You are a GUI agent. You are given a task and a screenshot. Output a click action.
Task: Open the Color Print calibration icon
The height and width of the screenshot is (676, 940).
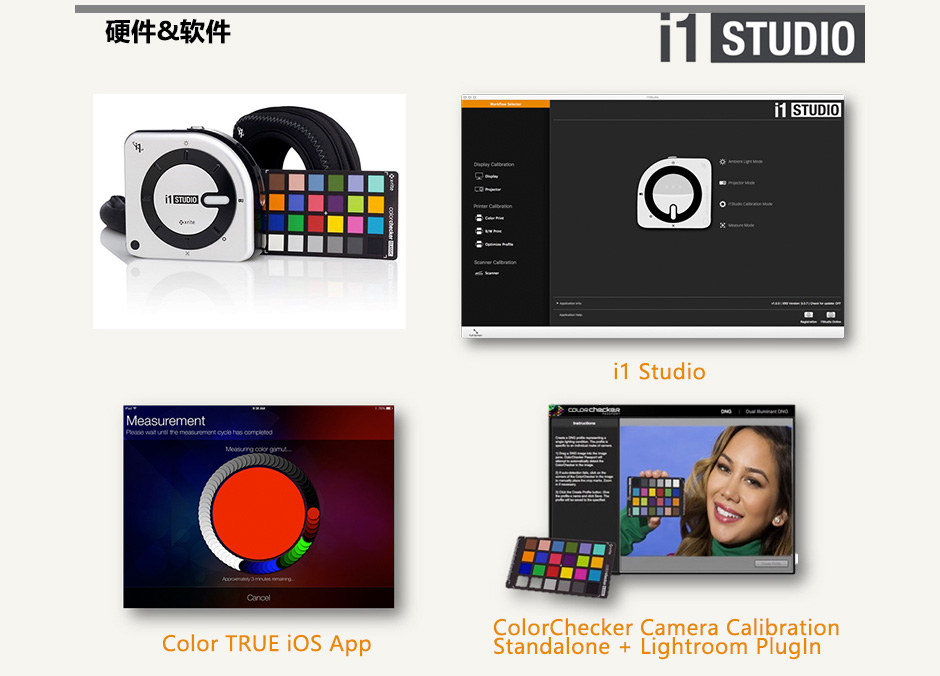pos(479,218)
